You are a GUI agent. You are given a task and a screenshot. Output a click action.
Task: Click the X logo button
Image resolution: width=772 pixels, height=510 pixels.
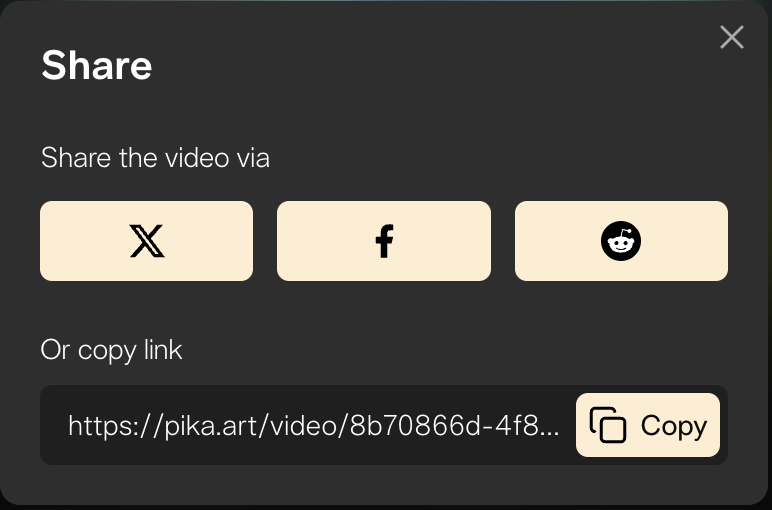(x=146, y=241)
